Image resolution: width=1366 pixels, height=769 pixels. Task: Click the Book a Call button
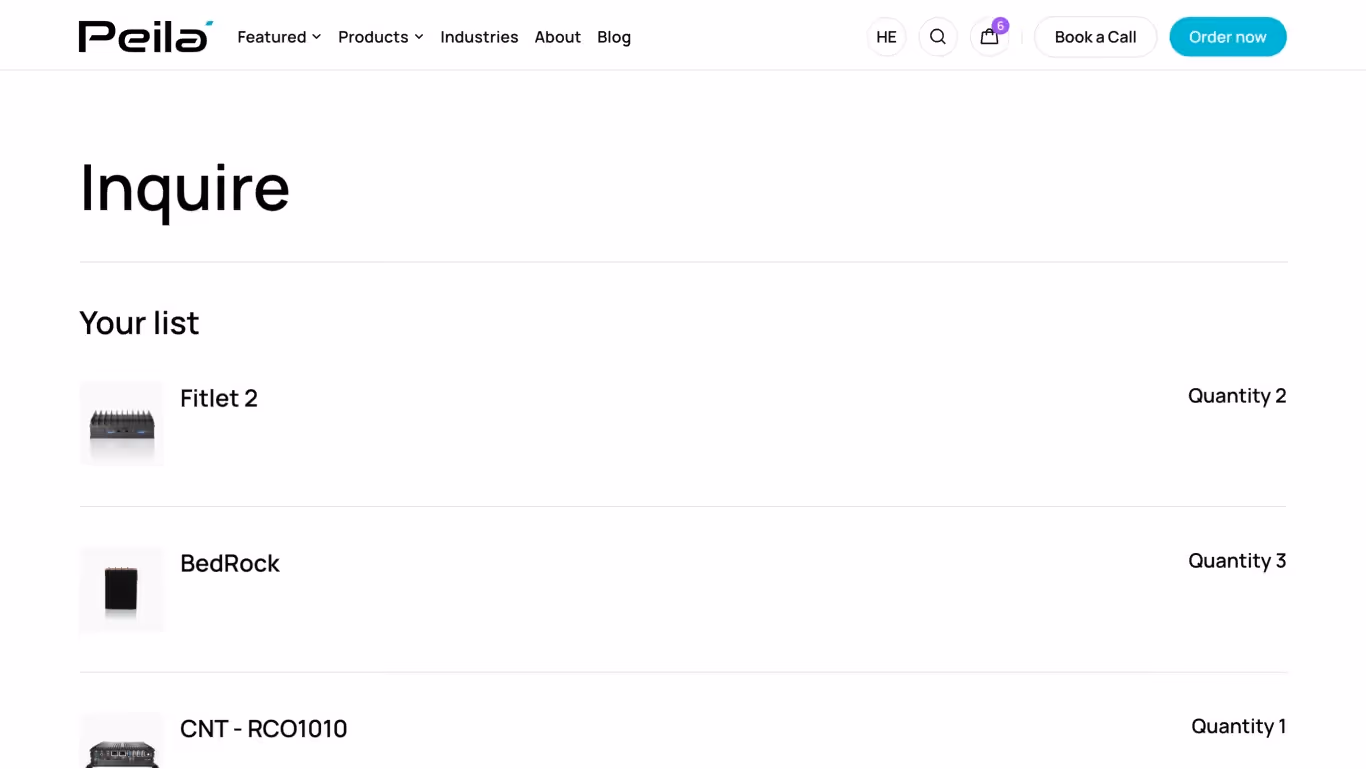[x=1095, y=37]
